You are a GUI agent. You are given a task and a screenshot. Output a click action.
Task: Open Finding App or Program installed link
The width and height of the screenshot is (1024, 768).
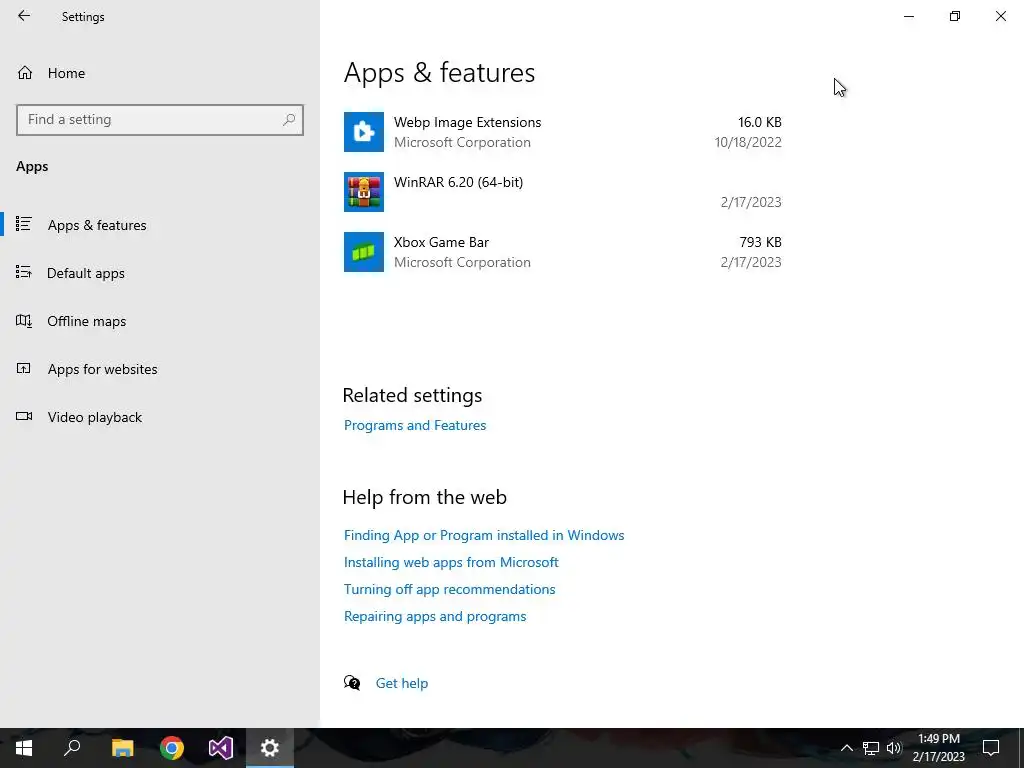pyautogui.click(x=484, y=535)
